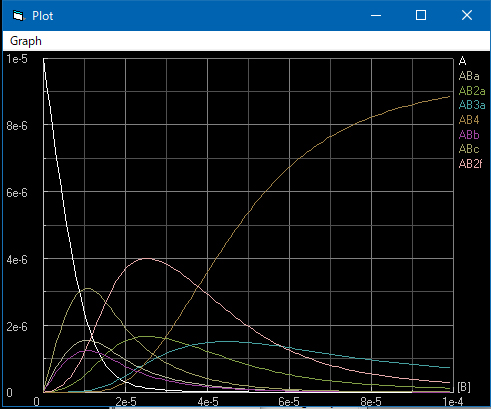Maximize the Plot window
491x409 pixels.
(x=421, y=15)
